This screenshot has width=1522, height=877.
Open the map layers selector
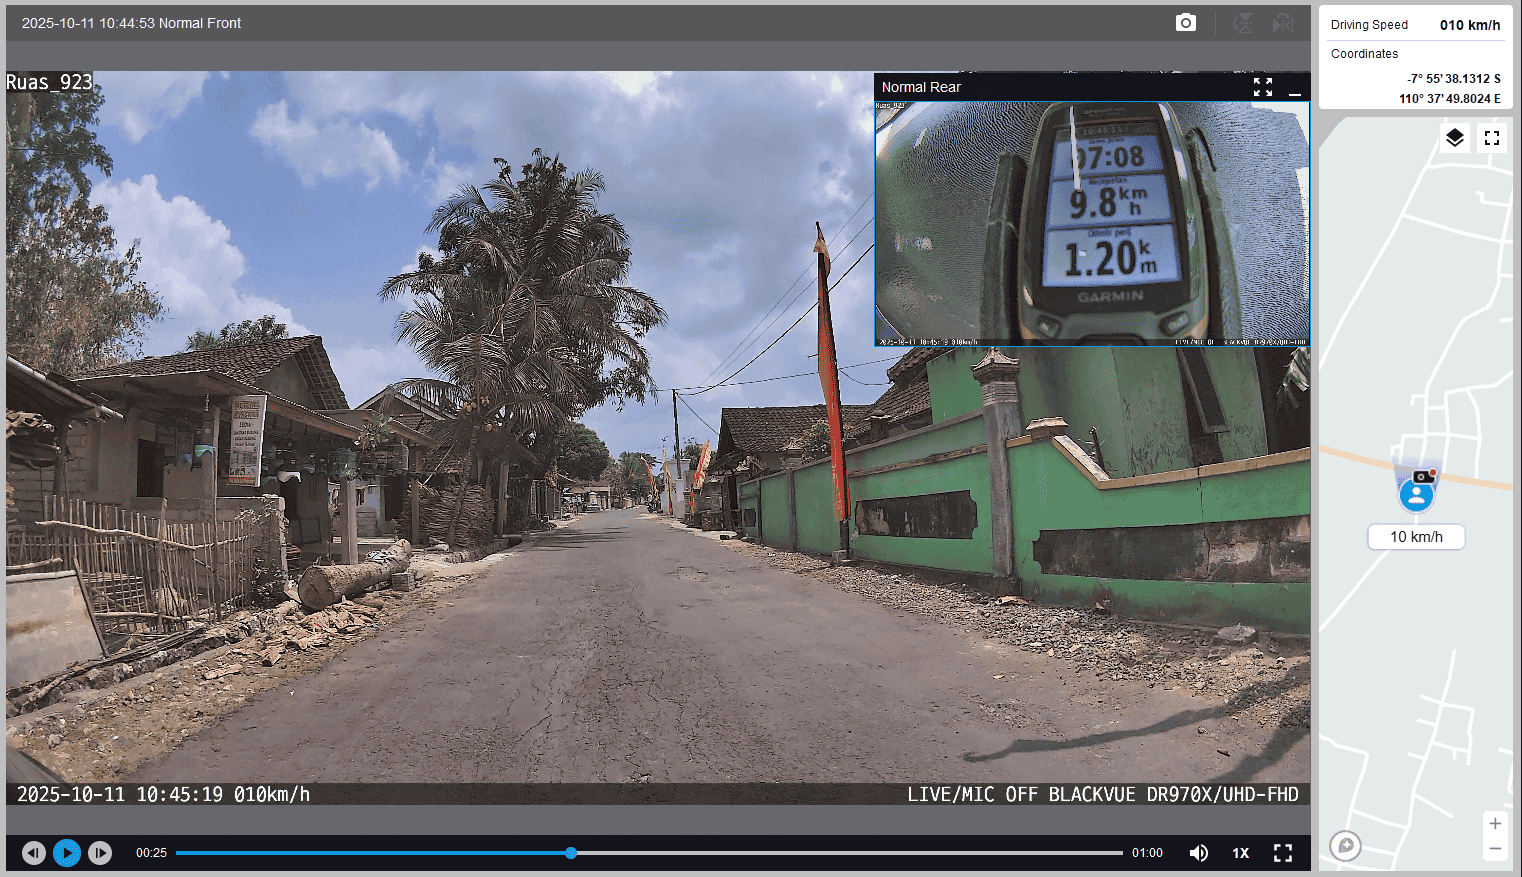[1454, 138]
